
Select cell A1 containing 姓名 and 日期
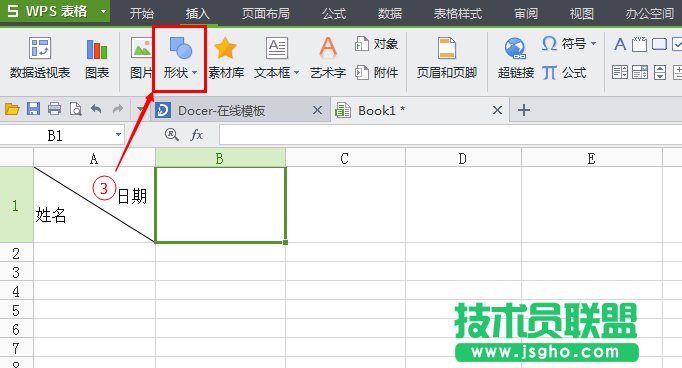94,205
